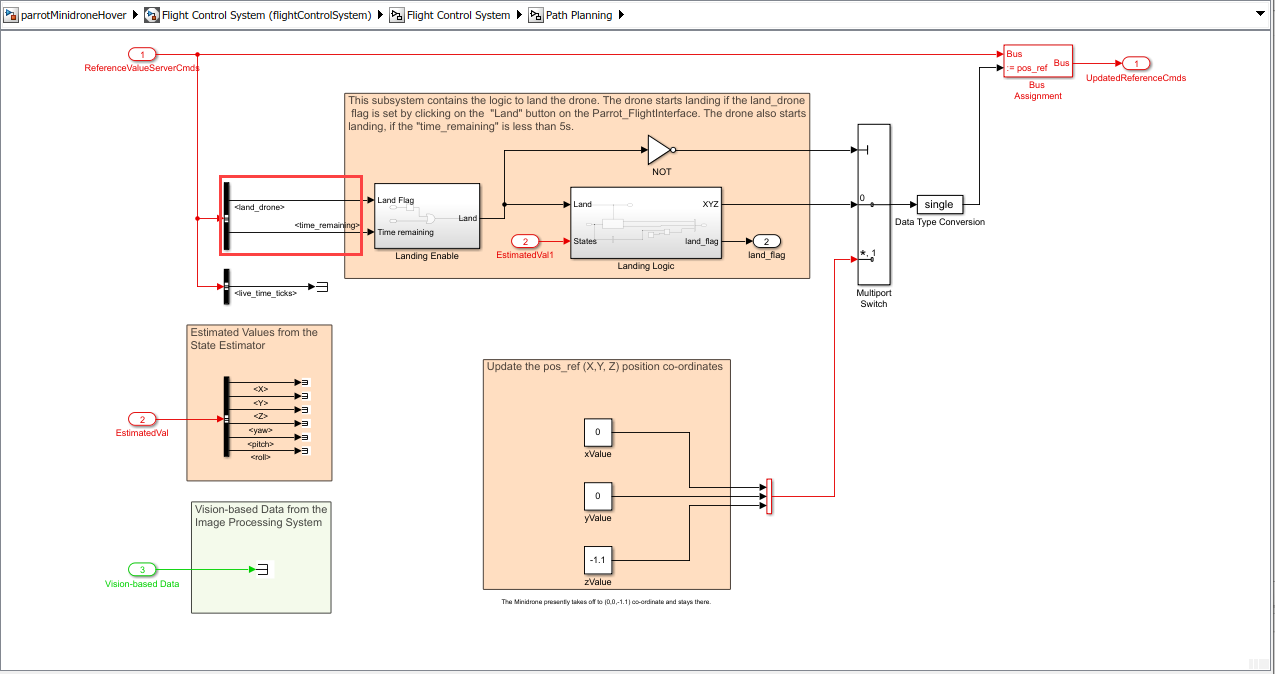
Task: Select the UpdatedReferenceCmds outport block
Action: [1135, 62]
